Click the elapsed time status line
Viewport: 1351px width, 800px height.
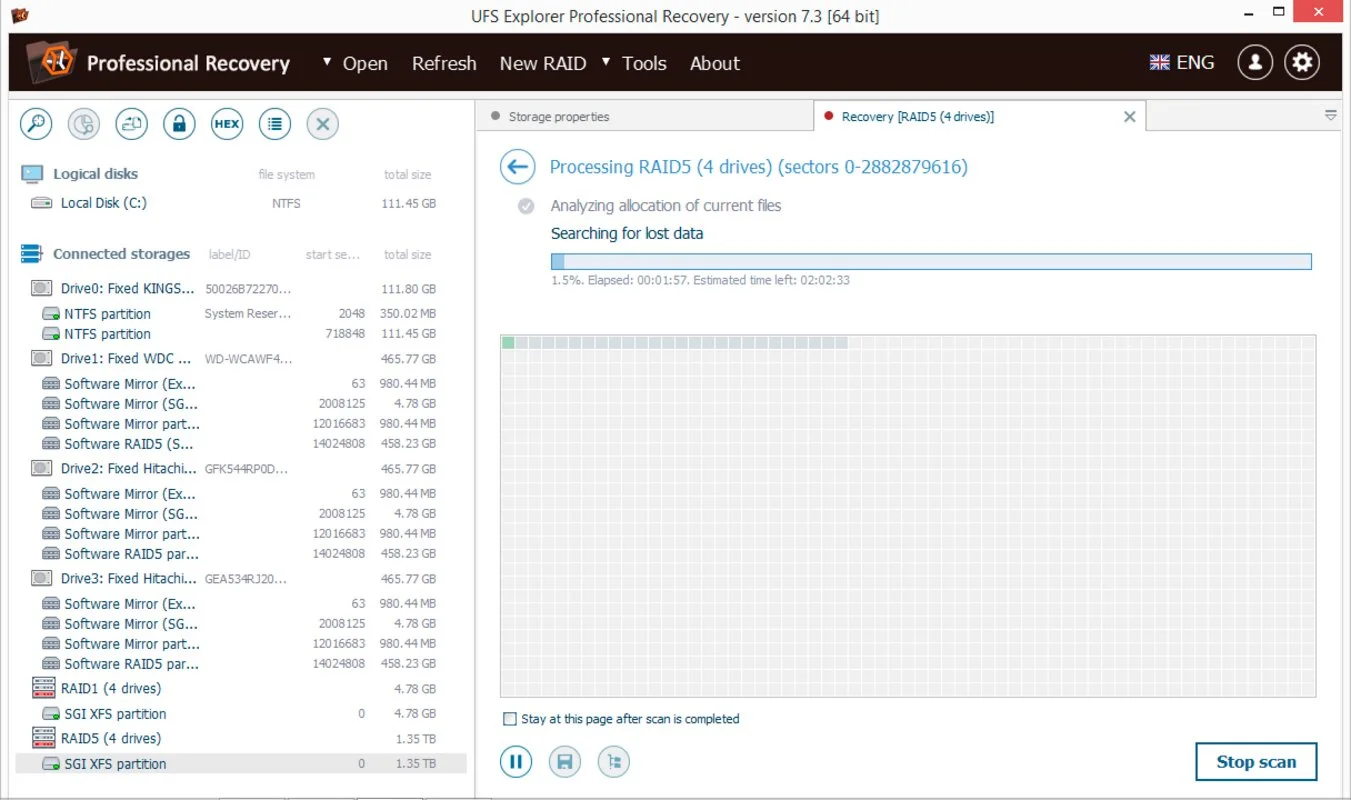pyautogui.click(x=700, y=280)
